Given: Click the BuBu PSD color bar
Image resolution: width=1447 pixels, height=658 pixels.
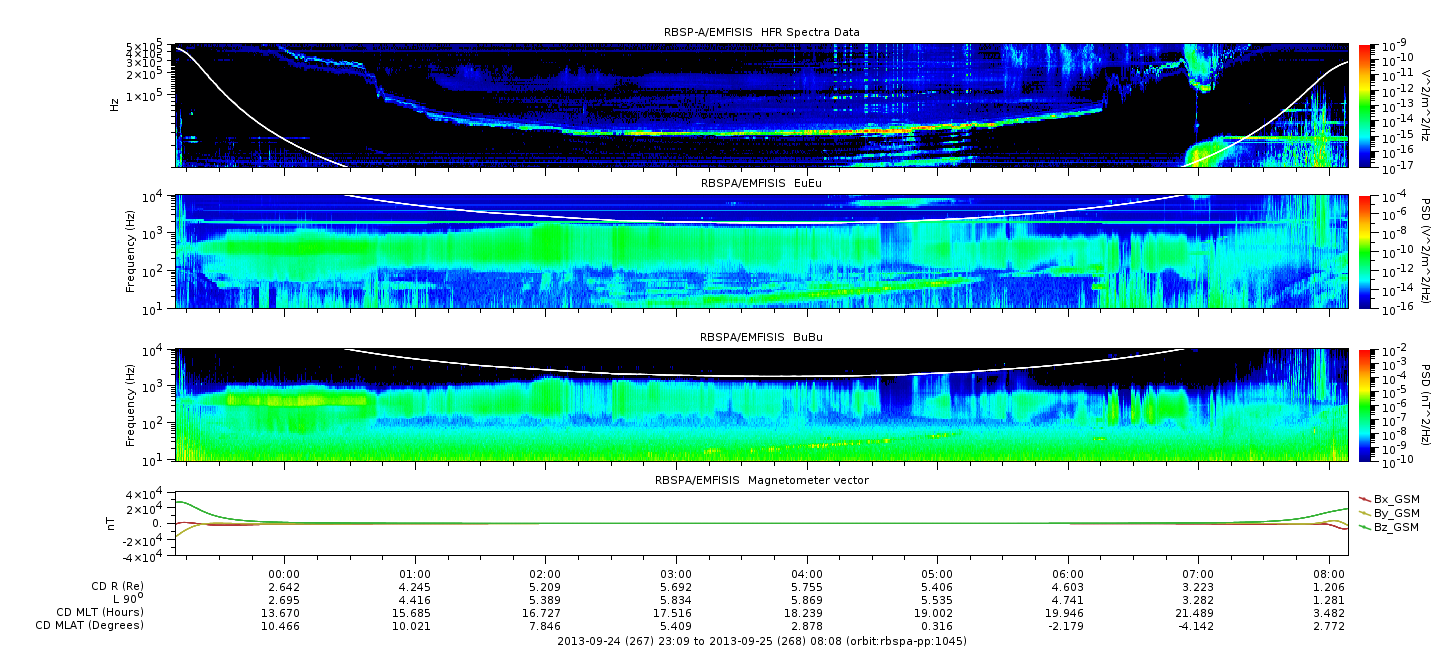Looking at the screenshot, I should click(x=1364, y=404).
